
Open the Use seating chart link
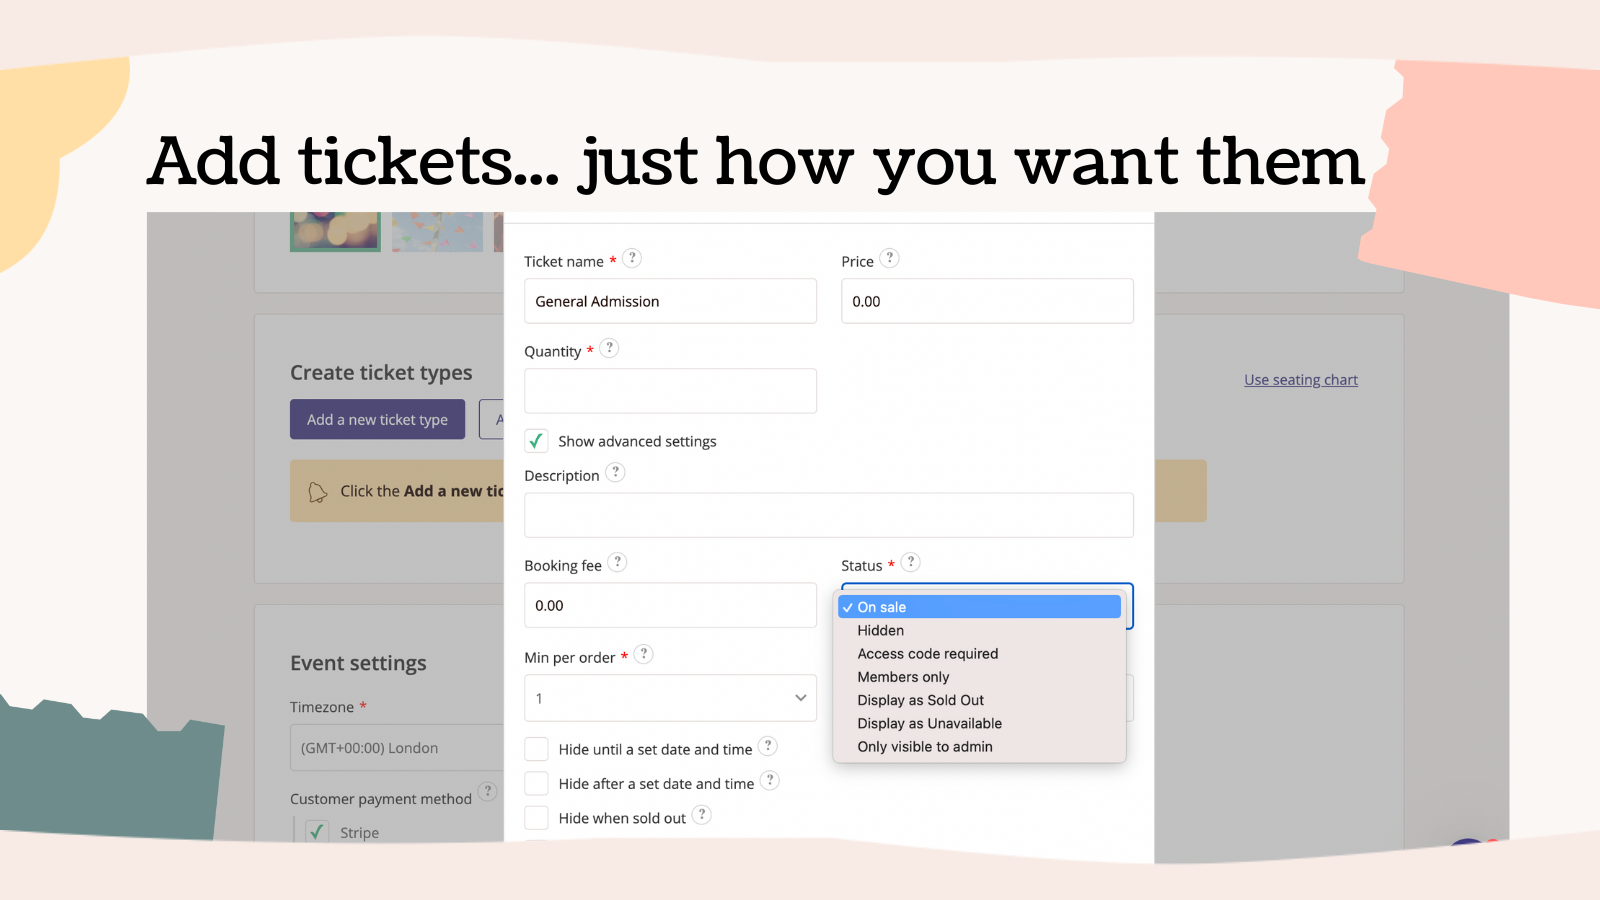pos(1300,379)
